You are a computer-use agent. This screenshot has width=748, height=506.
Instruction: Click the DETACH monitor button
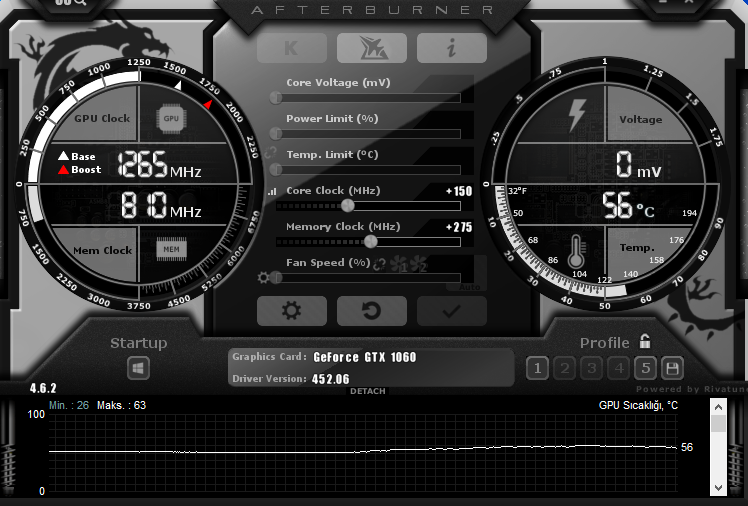[368, 391]
